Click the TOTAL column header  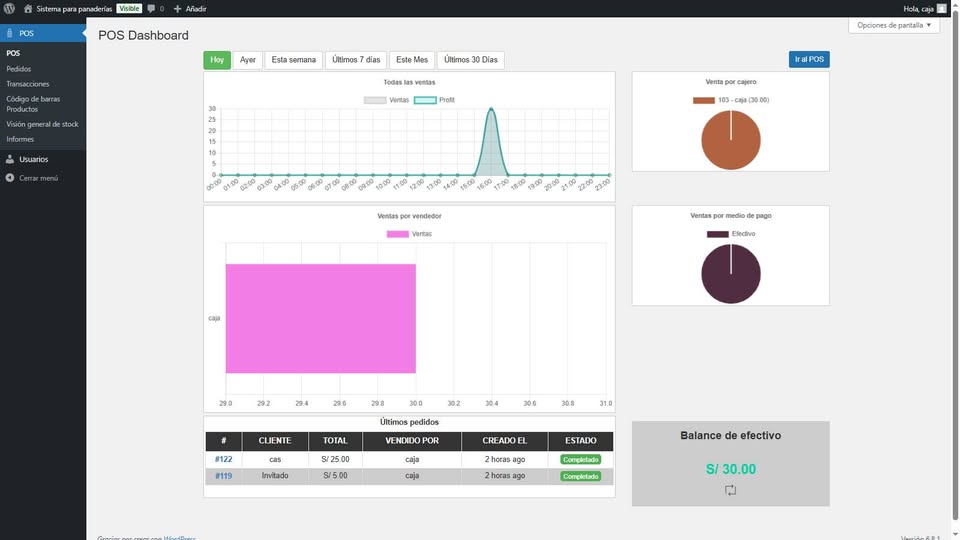335,441
